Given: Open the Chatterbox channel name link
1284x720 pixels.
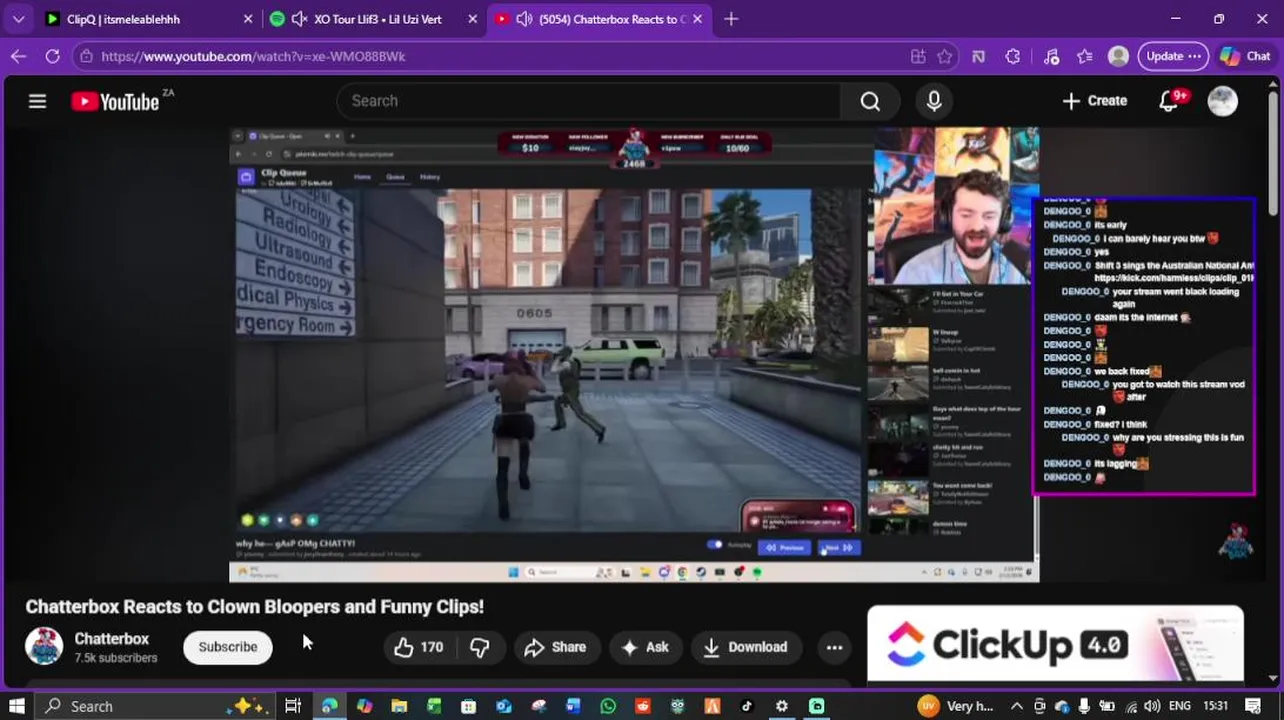Looking at the screenshot, I should 111,639.
